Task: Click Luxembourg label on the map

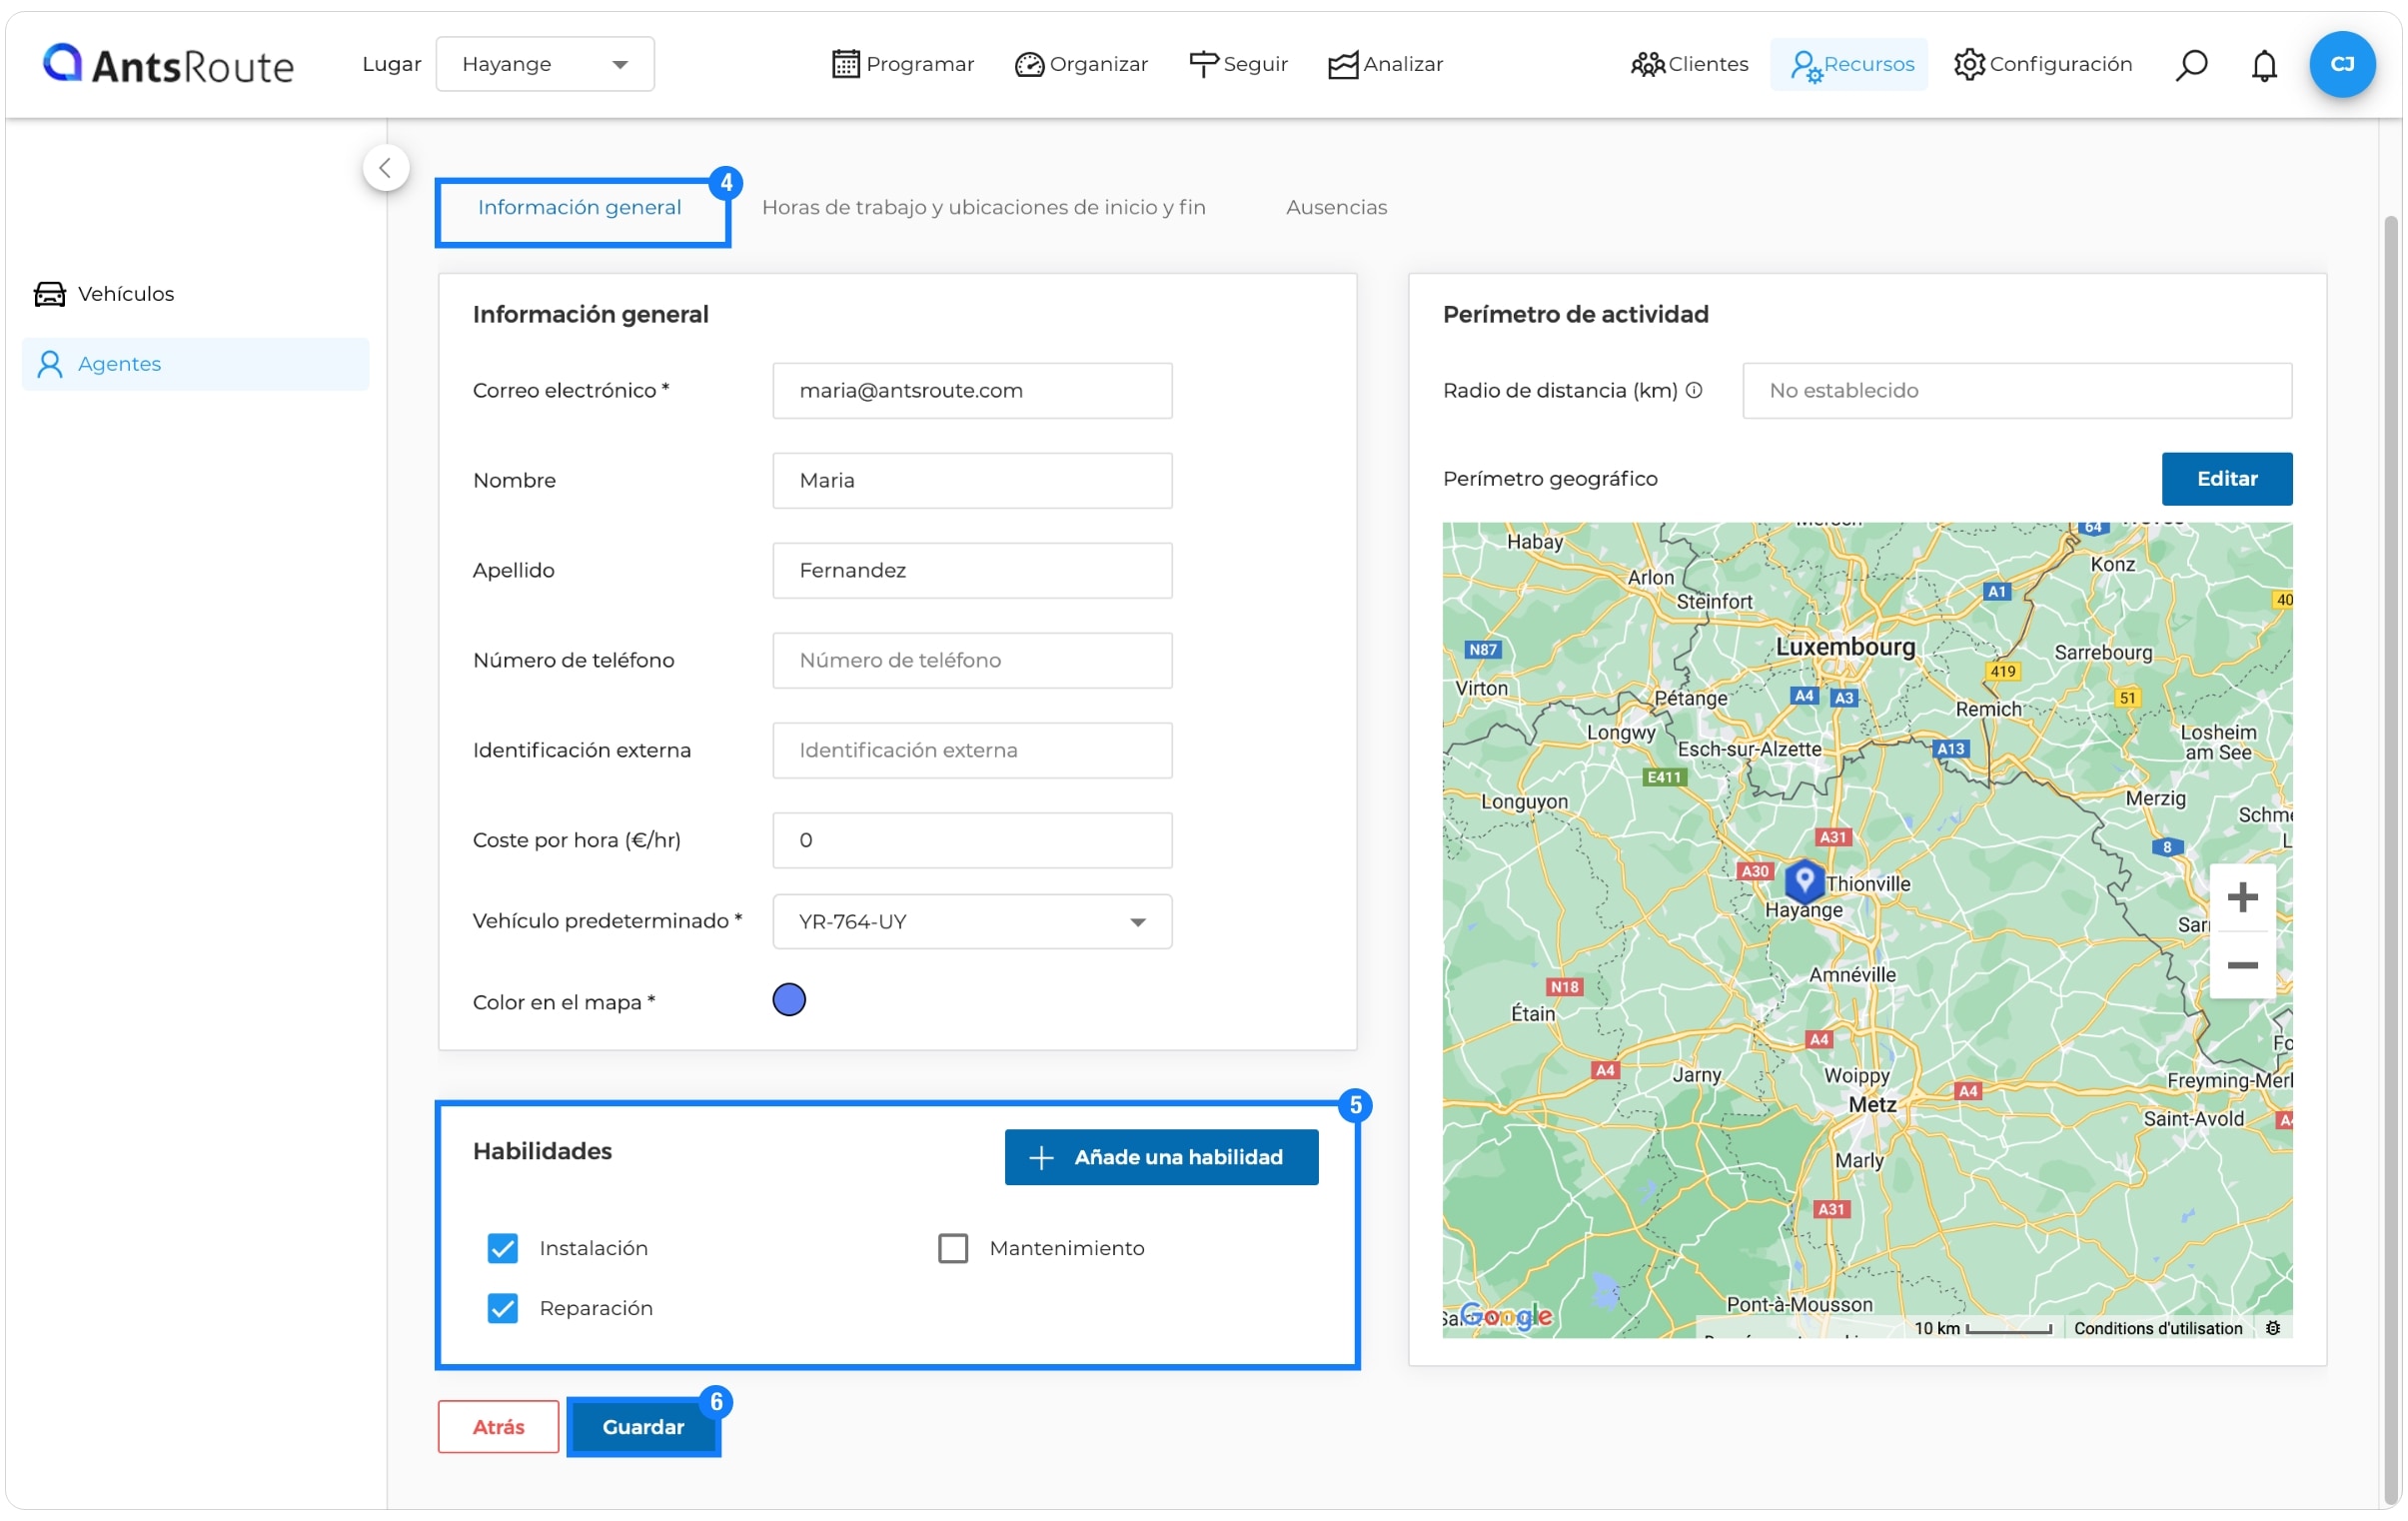Action: [1845, 647]
